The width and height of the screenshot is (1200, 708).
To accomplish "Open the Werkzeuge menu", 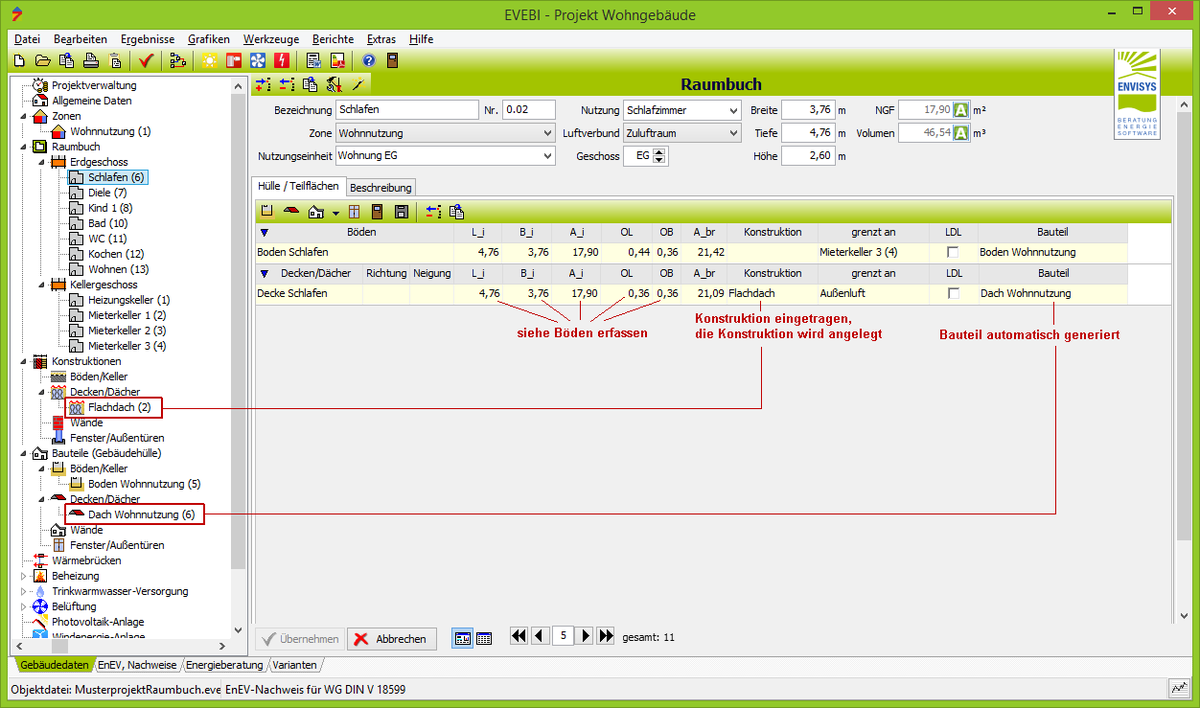I will coord(270,39).
